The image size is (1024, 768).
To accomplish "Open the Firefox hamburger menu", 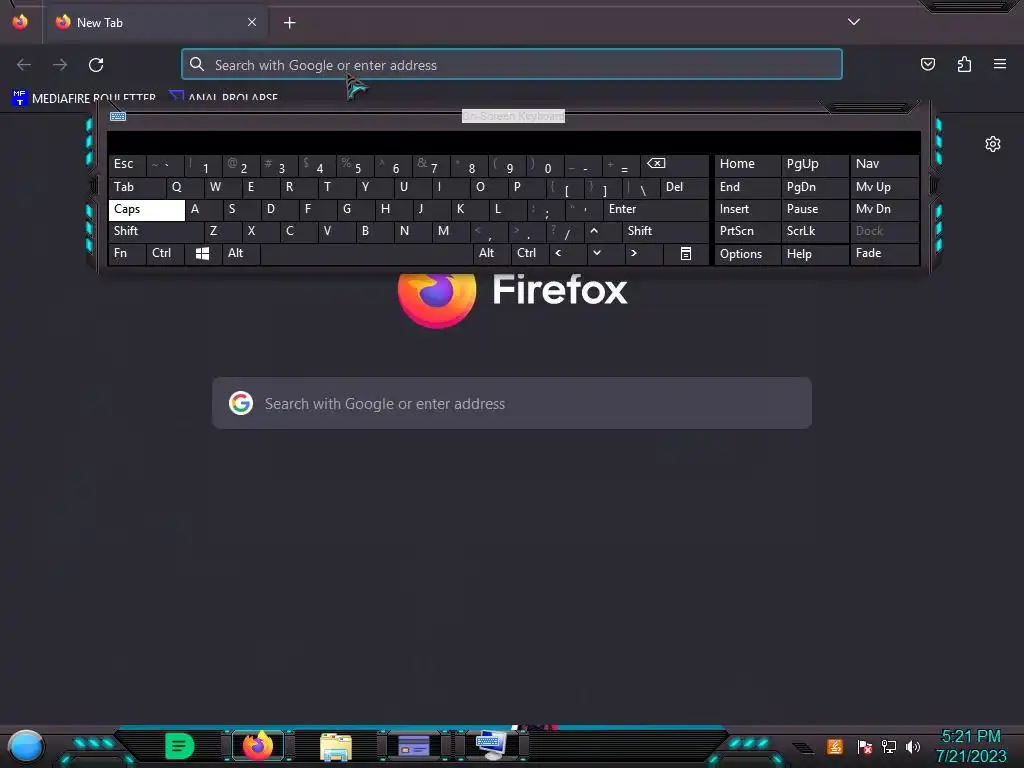I will pyautogui.click(x=1000, y=64).
